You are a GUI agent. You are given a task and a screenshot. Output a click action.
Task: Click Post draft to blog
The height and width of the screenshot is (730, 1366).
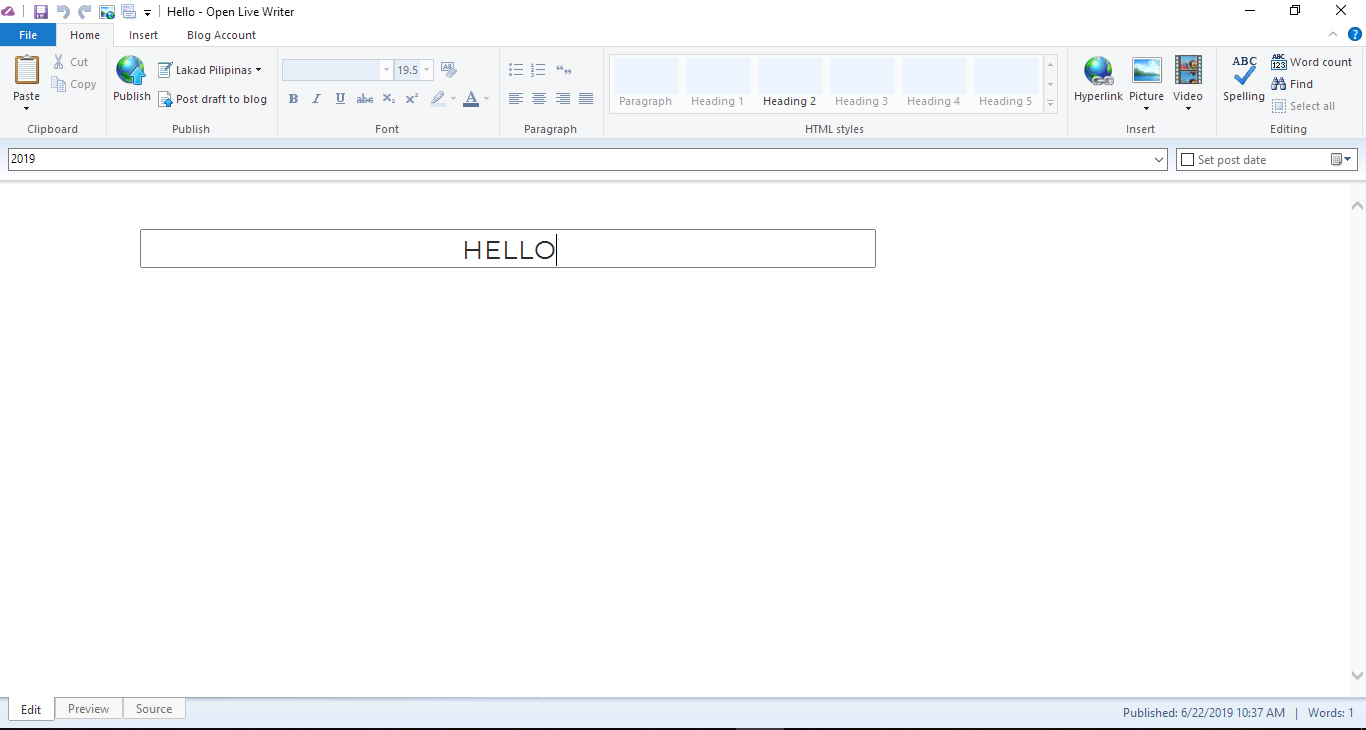coord(212,99)
